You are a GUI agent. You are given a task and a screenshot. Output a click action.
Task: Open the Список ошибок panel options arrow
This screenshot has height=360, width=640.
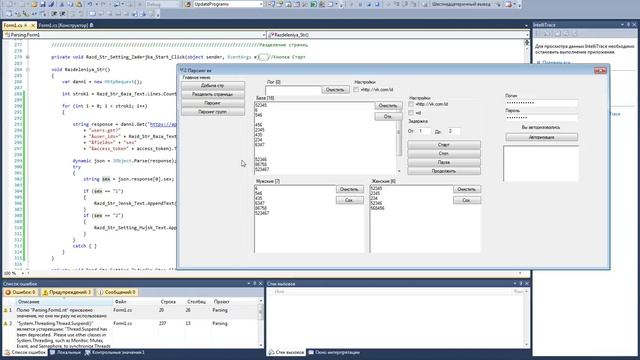pyautogui.click(x=249, y=283)
